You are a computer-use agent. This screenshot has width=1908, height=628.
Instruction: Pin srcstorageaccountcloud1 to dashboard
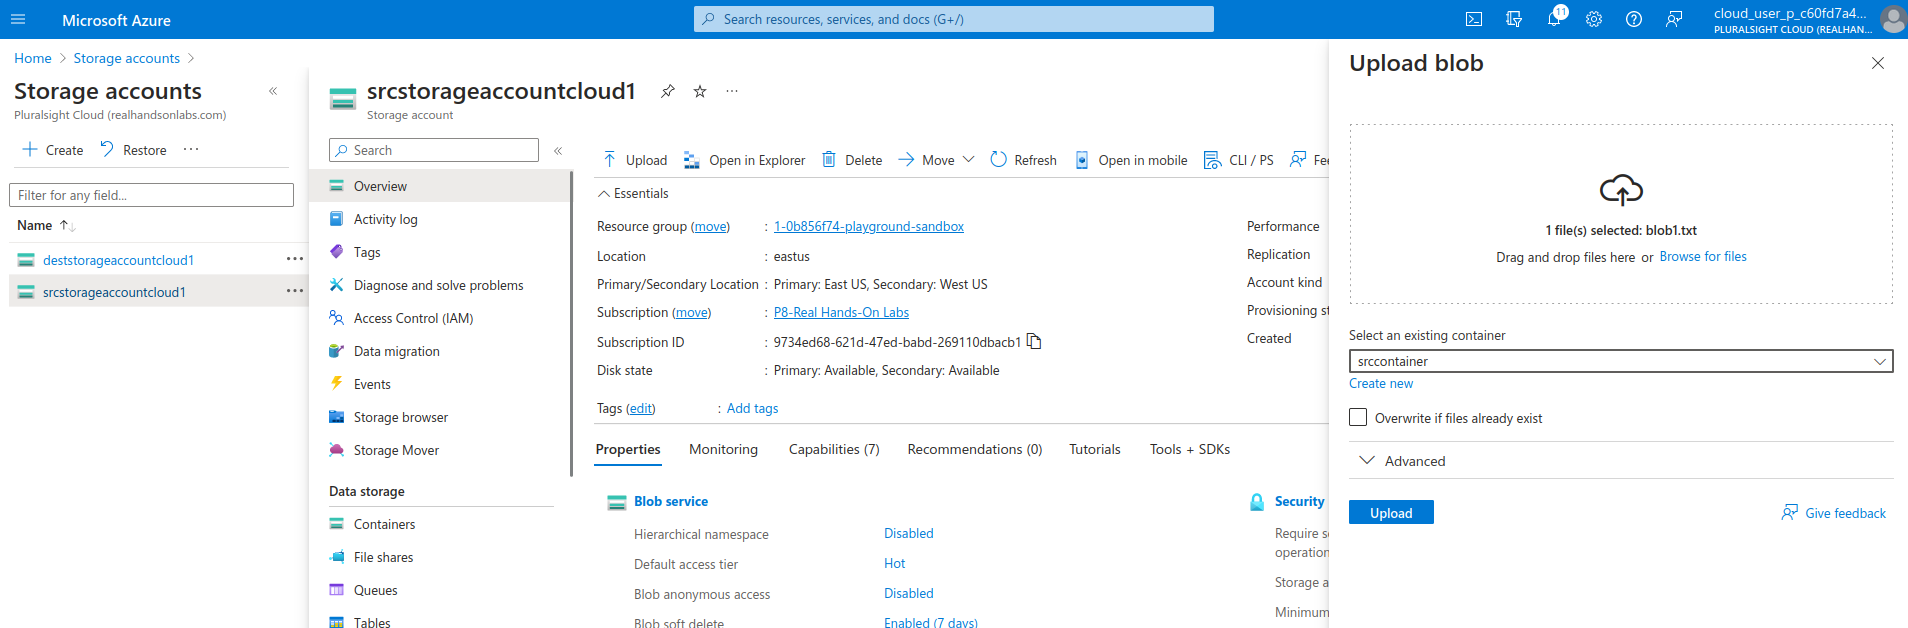(x=667, y=91)
